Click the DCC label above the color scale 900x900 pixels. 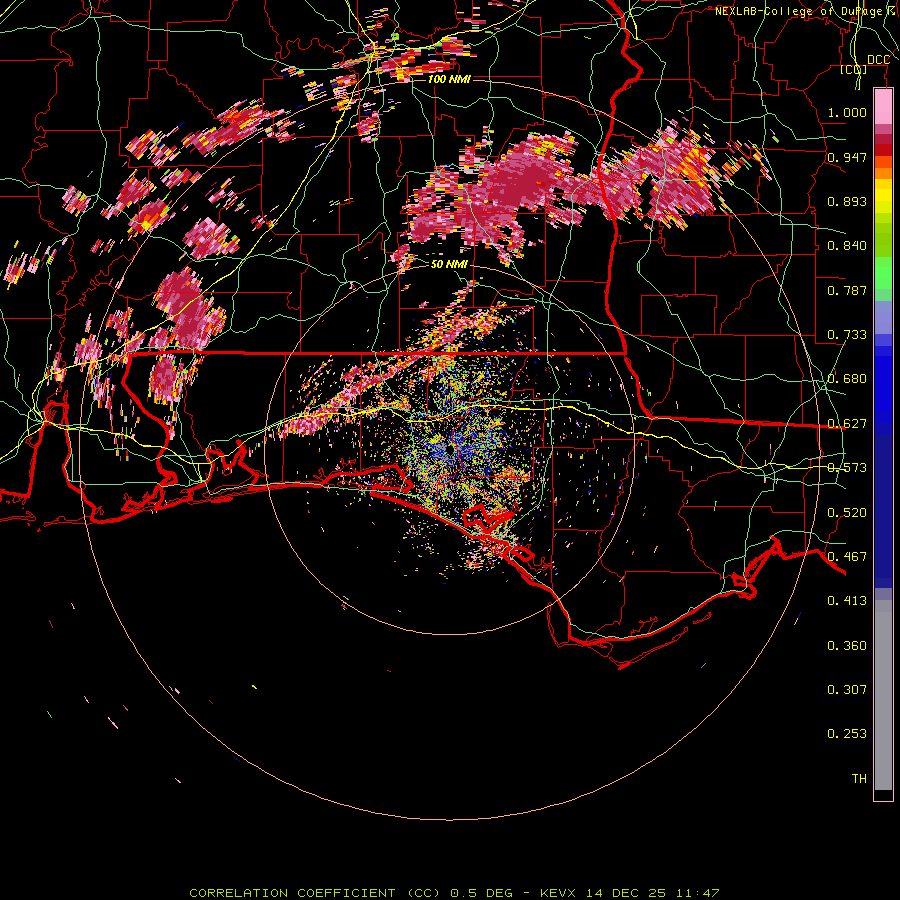[878, 60]
